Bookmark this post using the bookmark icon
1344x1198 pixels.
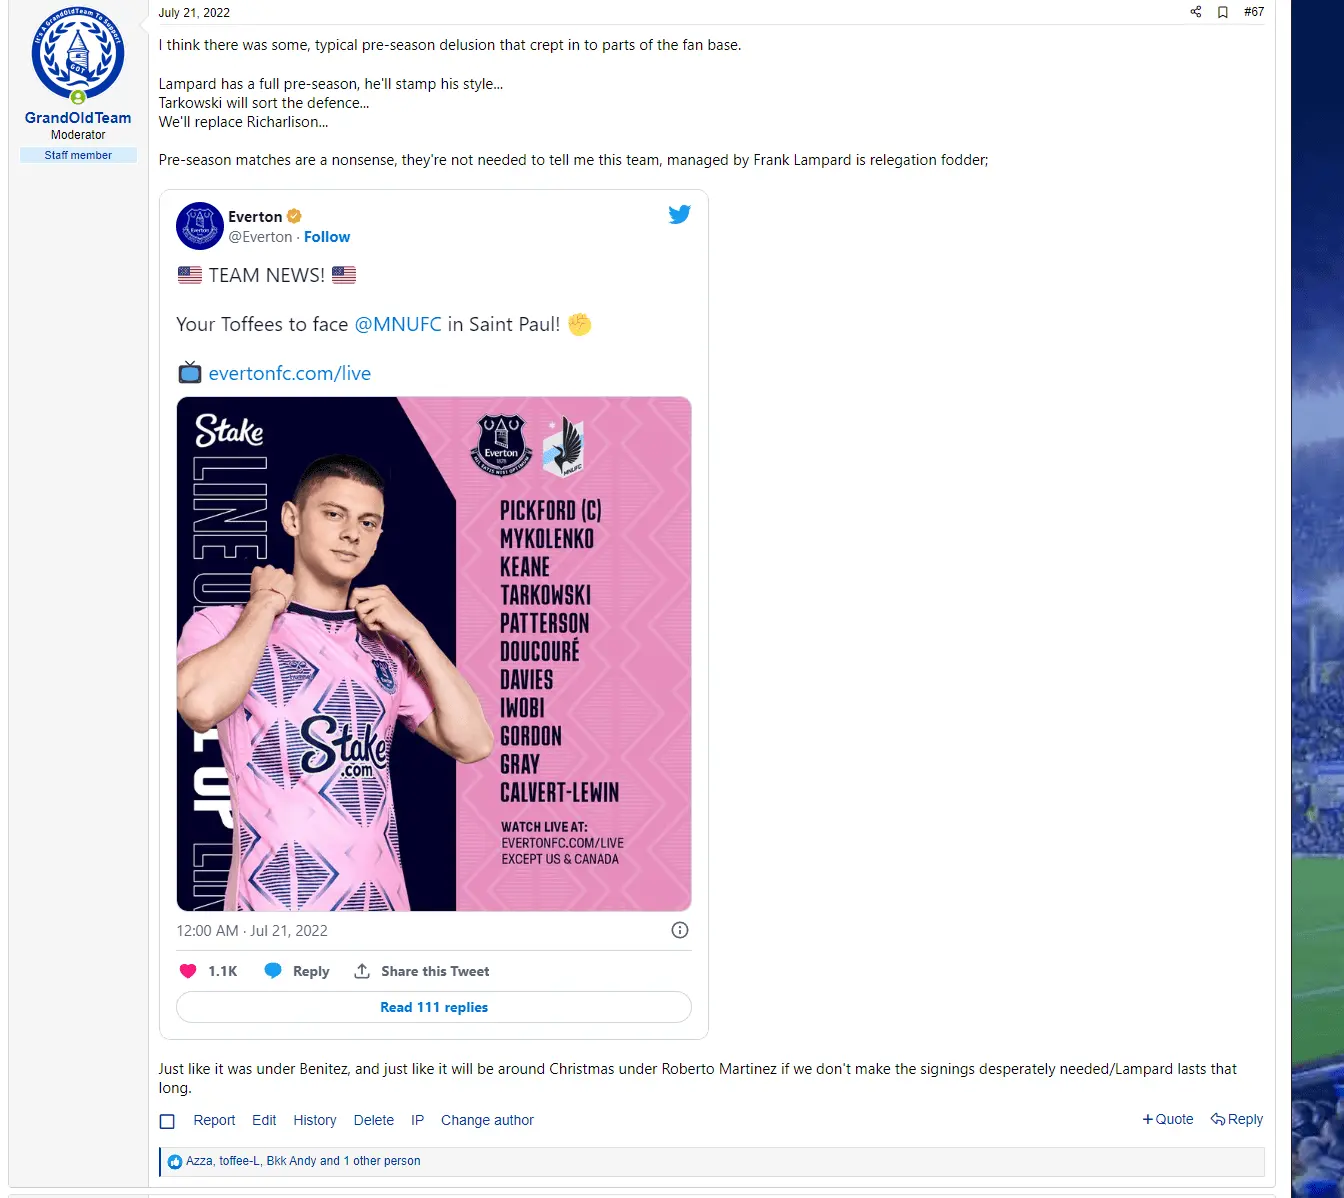click(x=1222, y=12)
